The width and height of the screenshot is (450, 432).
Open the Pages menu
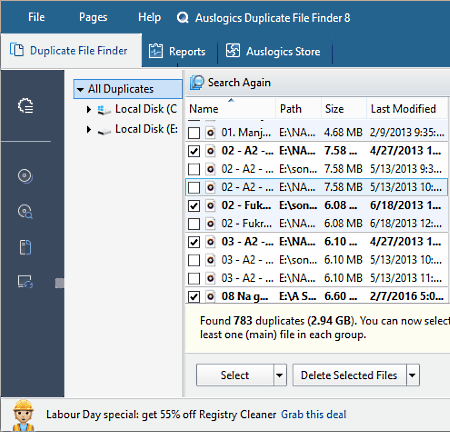coord(93,17)
